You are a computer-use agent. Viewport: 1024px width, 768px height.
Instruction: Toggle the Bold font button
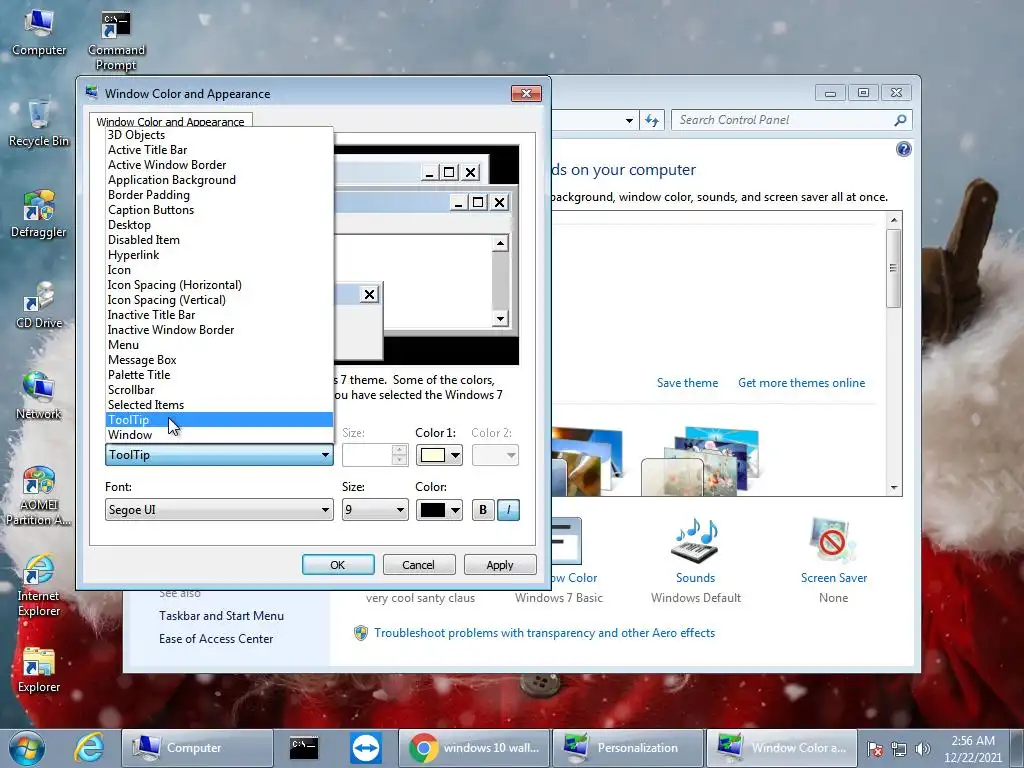(x=483, y=510)
